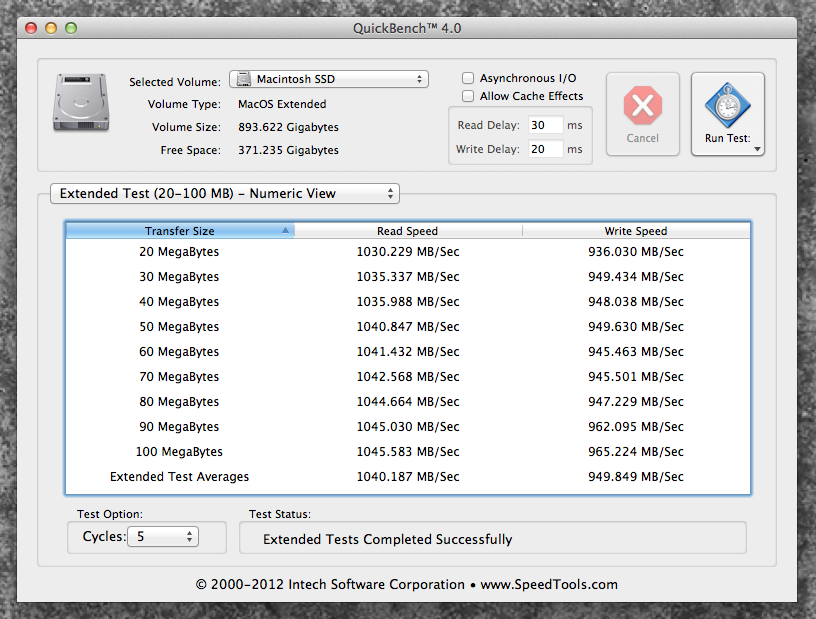Click the 893.622 Gigabytes volume size
The height and width of the screenshot is (619, 816).
pyautogui.click(x=288, y=127)
